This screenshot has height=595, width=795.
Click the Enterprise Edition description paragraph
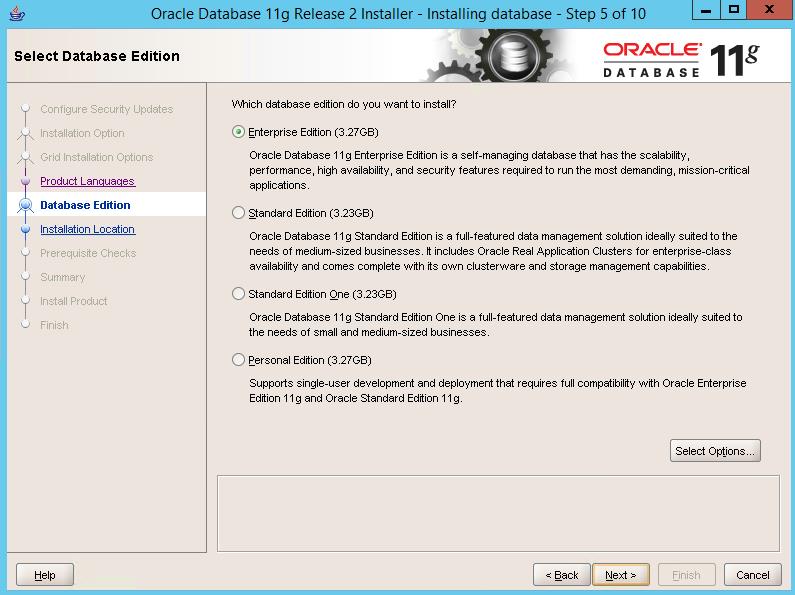(x=499, y=170)
